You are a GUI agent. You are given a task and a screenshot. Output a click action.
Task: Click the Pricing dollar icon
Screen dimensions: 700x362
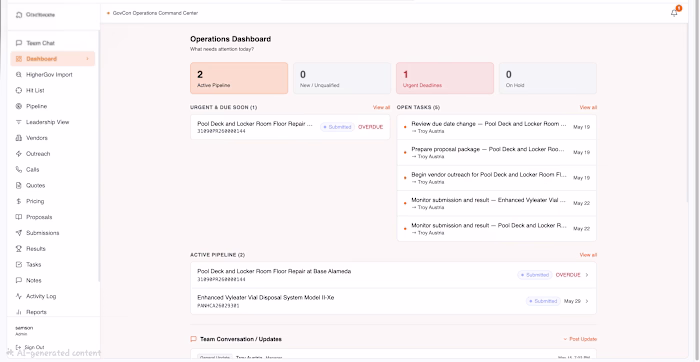(19, 201)
